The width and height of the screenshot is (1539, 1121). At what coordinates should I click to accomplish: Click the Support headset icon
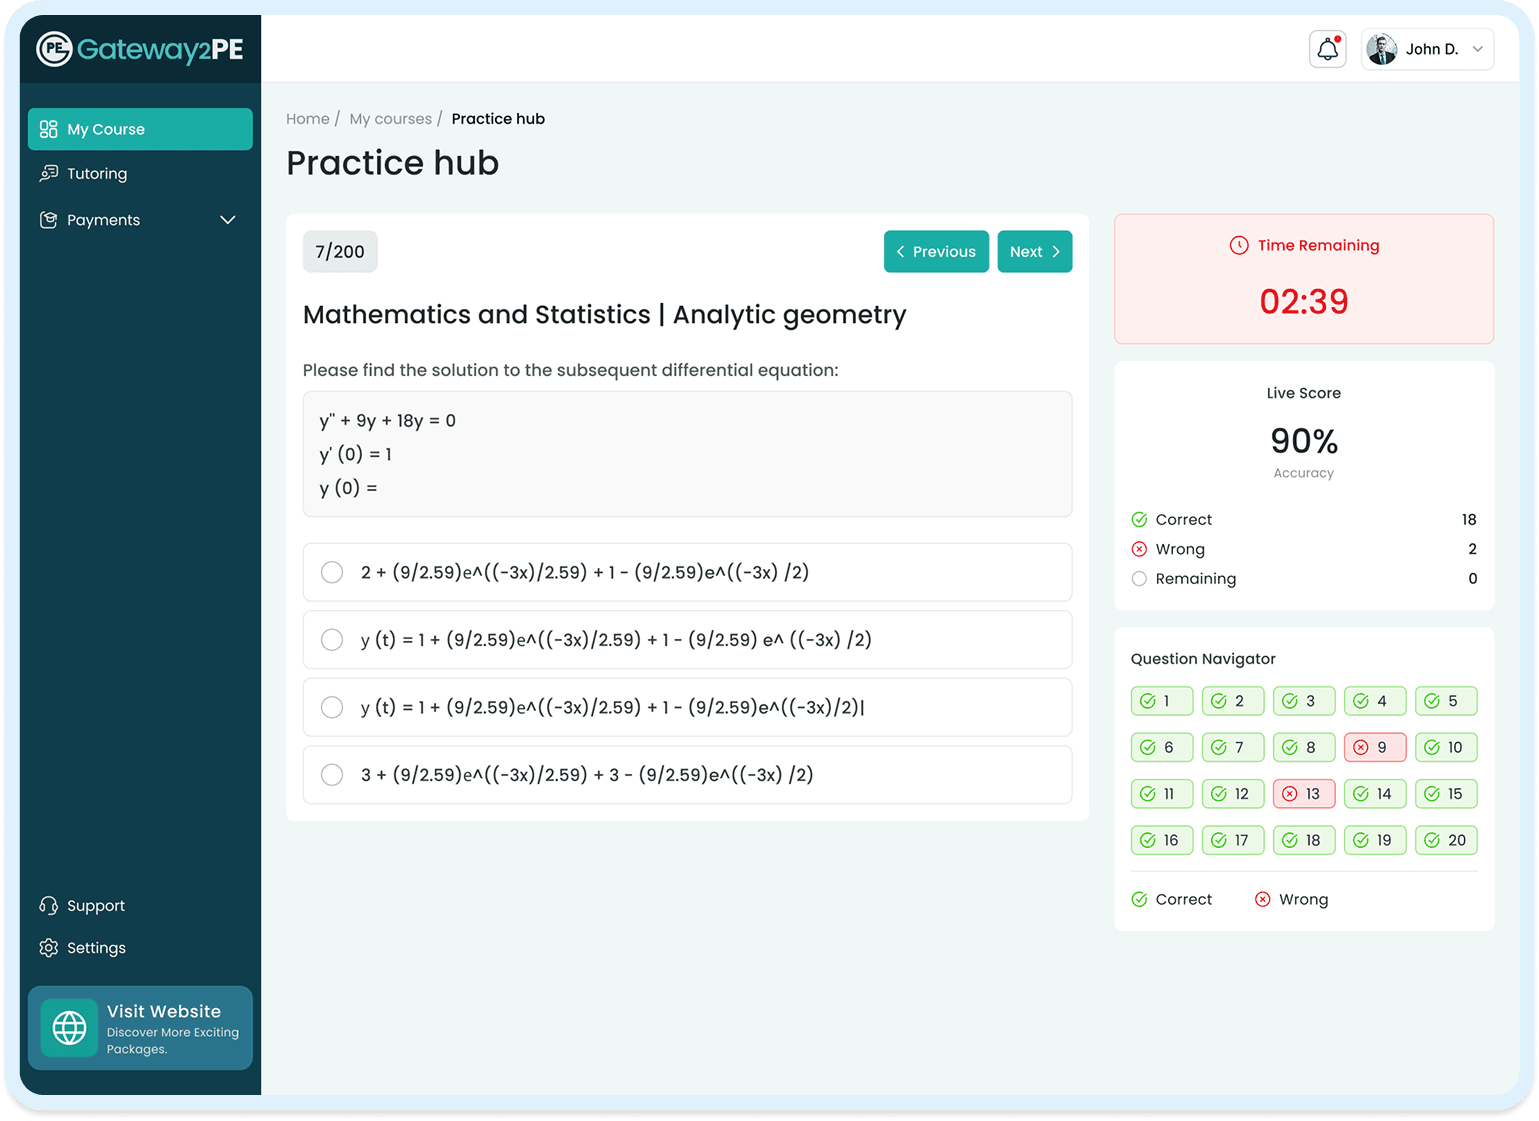47,905
